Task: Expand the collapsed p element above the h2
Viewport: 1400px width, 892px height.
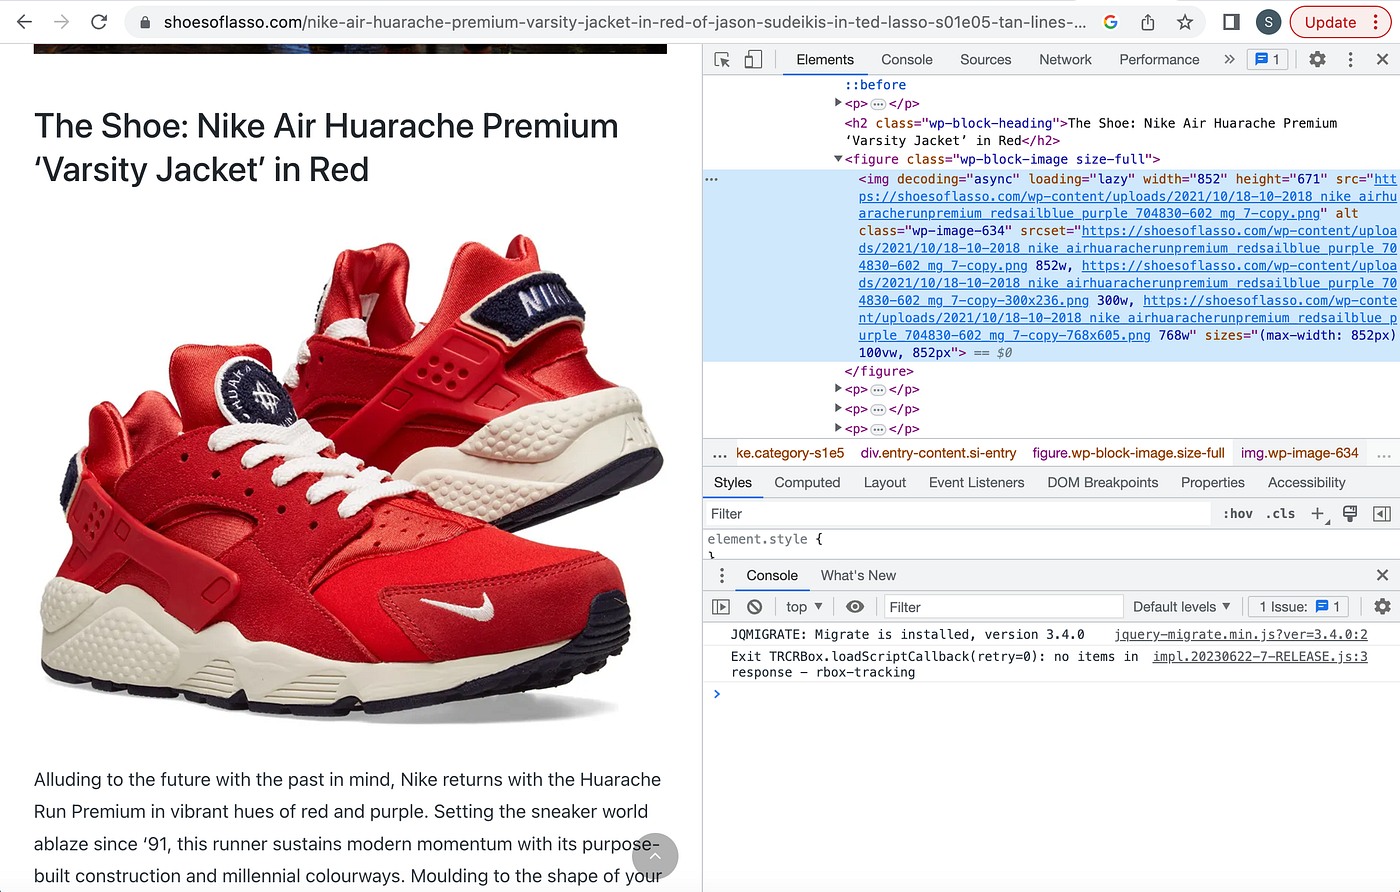Action: tap(838, 103)
